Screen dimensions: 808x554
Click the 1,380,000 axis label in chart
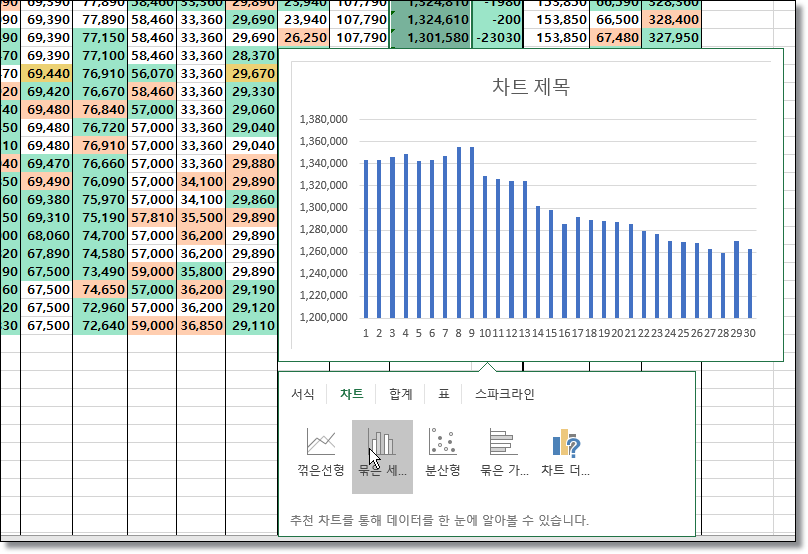tap(324, 119)
